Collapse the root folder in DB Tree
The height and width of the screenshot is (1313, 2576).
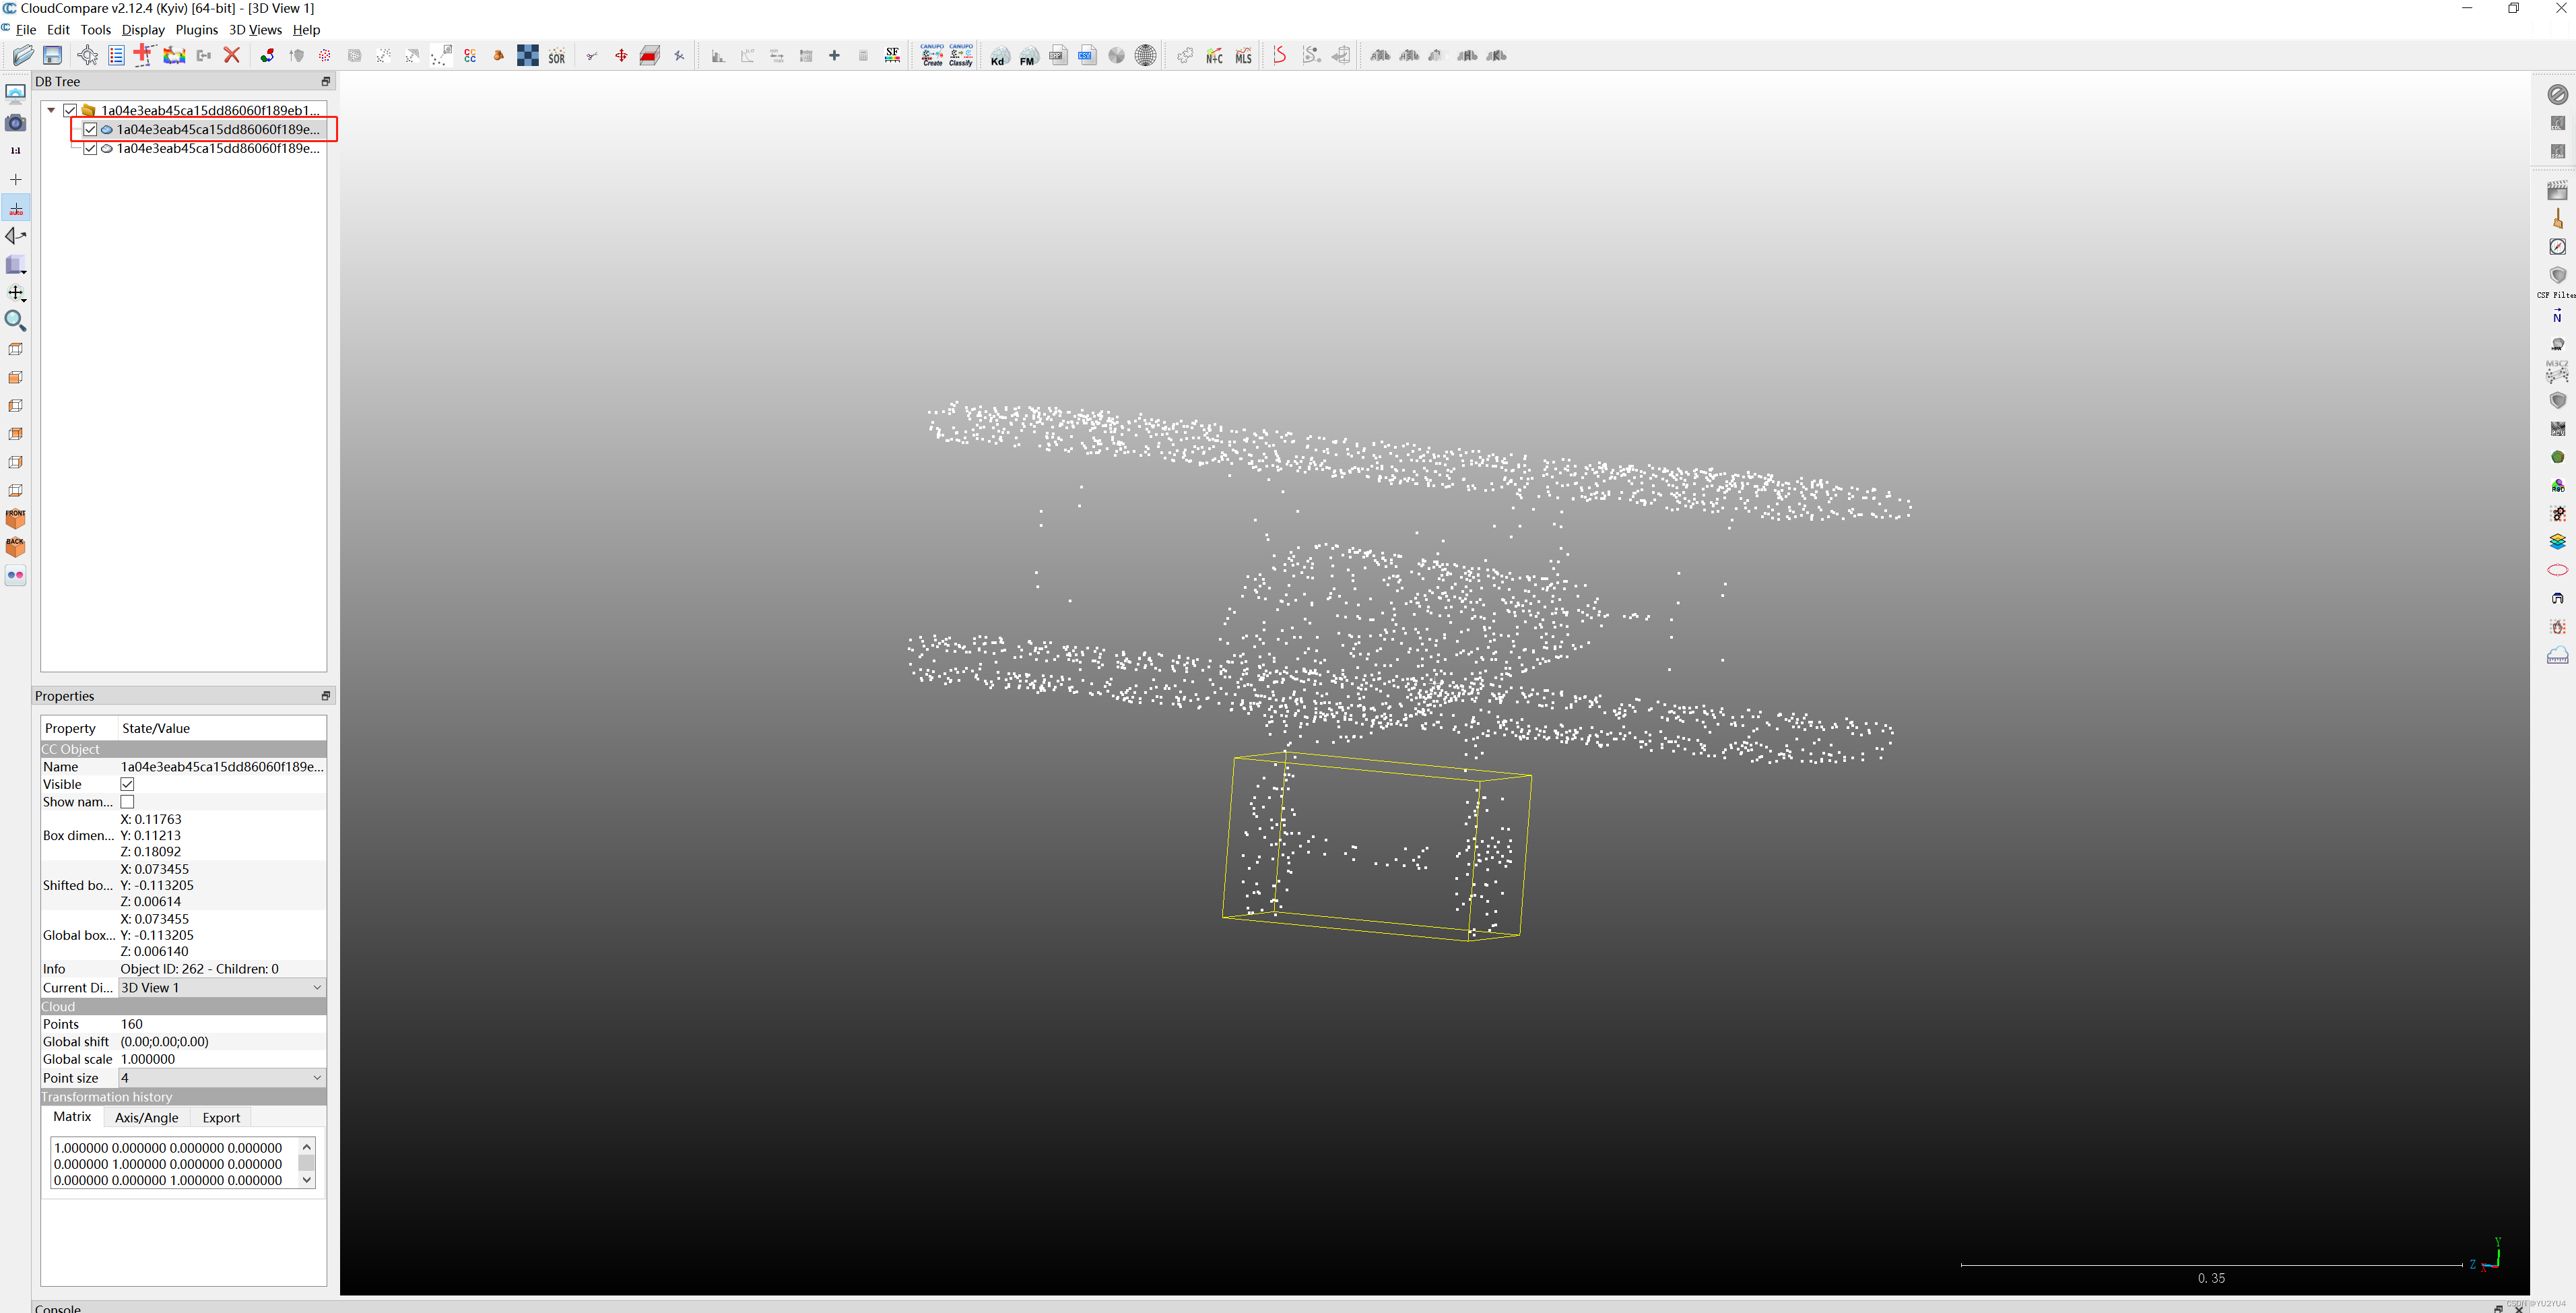(51, 110)
